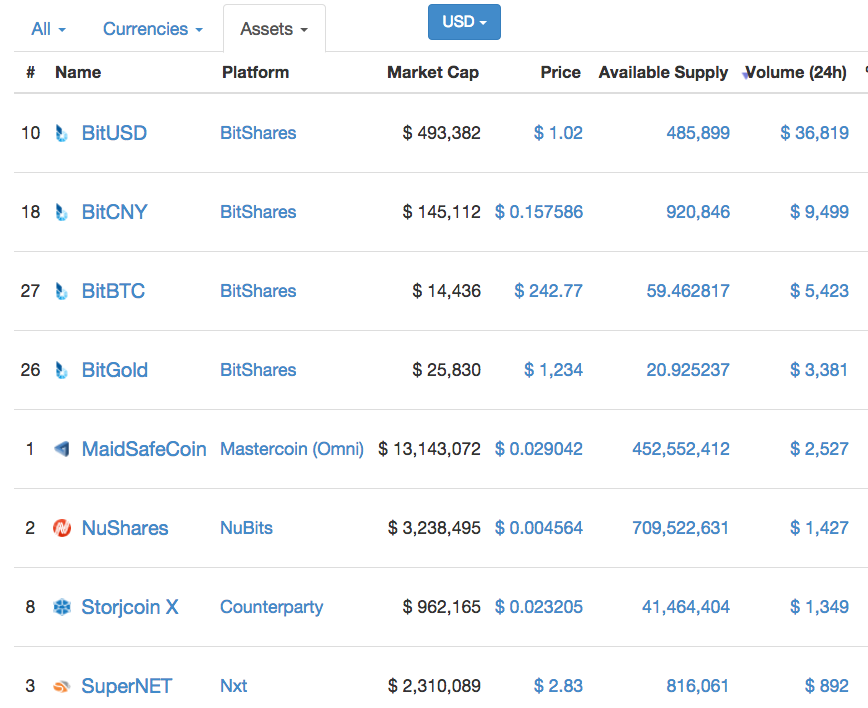The height and width of the screenshot is (708, 868).
Task: Click BitGold available supply 20.925237
Action: [688, 370]
